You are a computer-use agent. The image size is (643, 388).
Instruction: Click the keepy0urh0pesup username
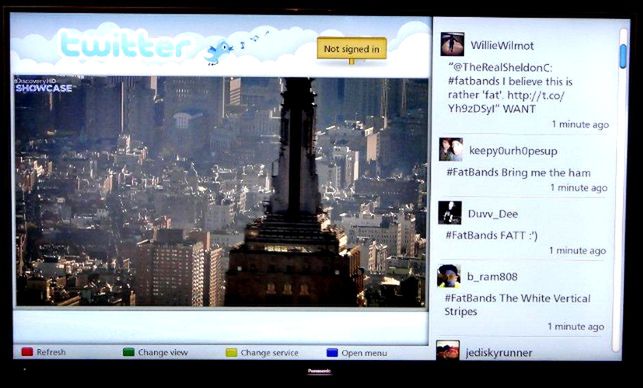[513, 151]
